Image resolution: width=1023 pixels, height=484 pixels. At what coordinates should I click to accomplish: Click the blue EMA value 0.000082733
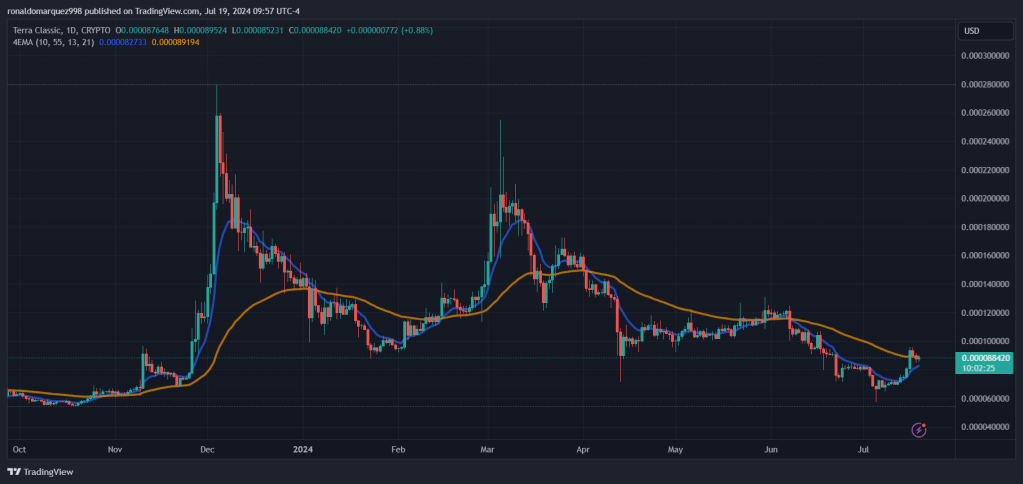tap(123, 42)
